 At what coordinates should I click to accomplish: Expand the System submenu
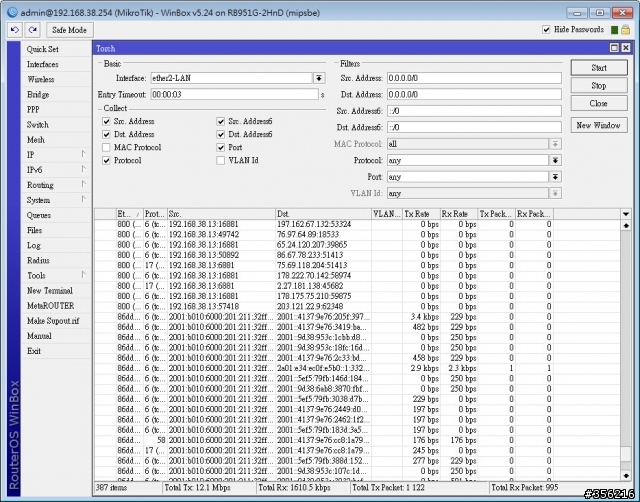[x=84, y=199]
